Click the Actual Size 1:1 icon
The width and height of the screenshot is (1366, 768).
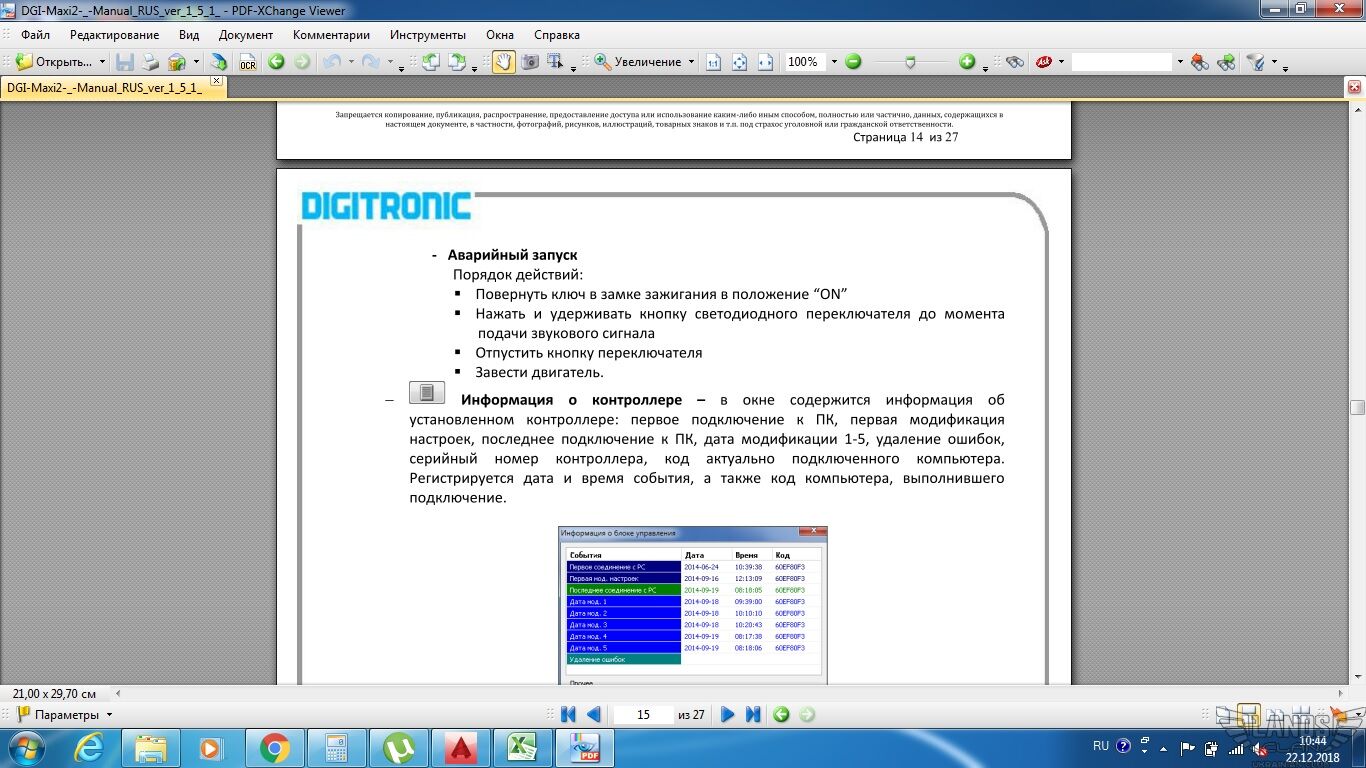[x=713, y=62]
